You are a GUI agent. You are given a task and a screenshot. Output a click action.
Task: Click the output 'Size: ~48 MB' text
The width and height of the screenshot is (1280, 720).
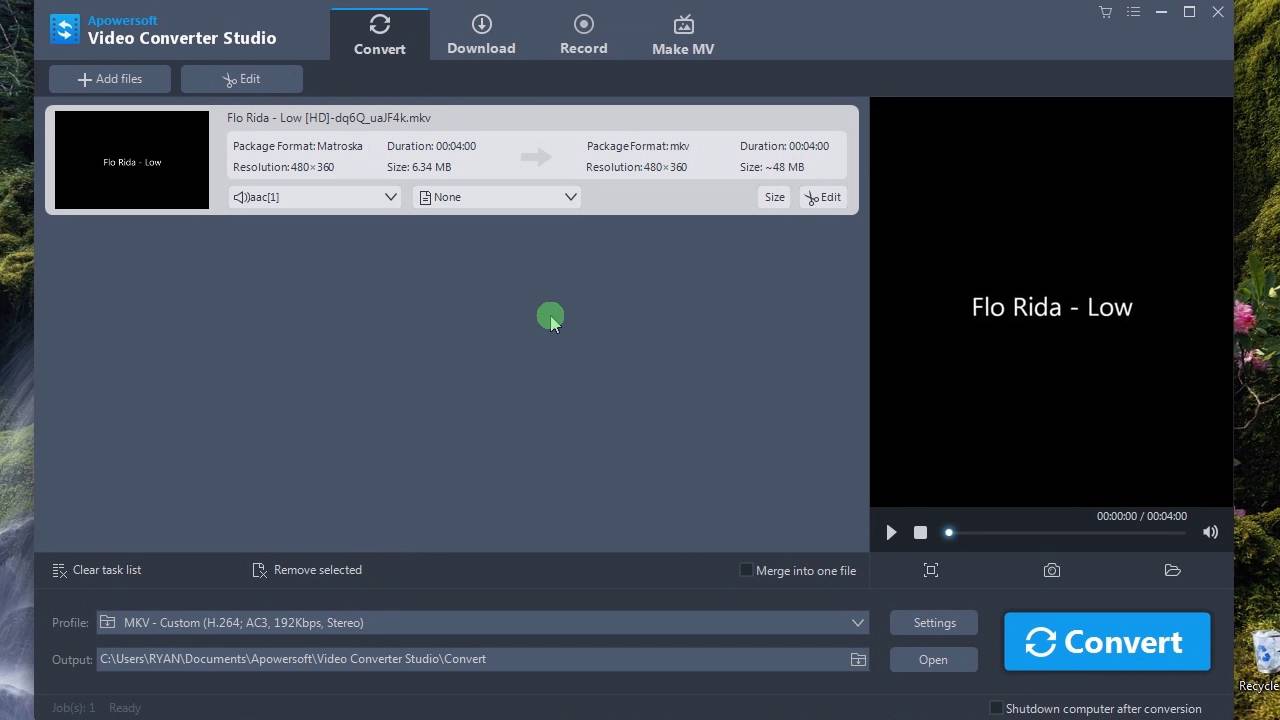(772, 167)
